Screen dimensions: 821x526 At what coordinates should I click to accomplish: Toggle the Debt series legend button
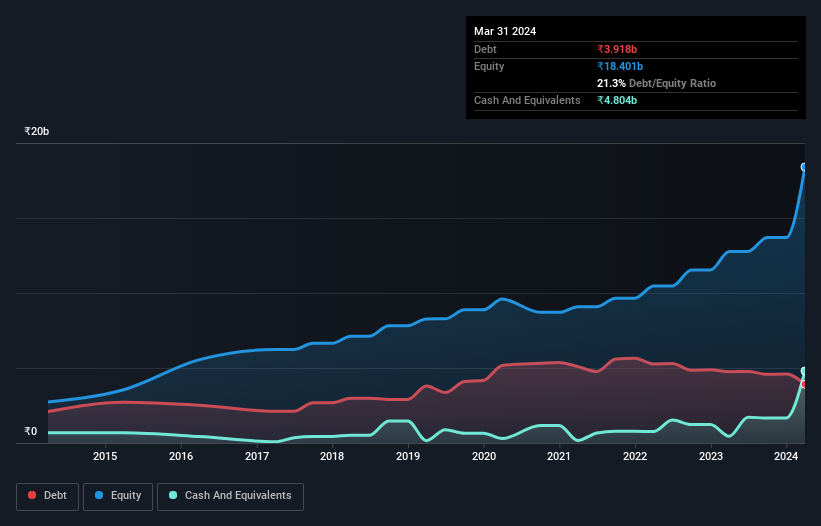click(x=48, y=496)
